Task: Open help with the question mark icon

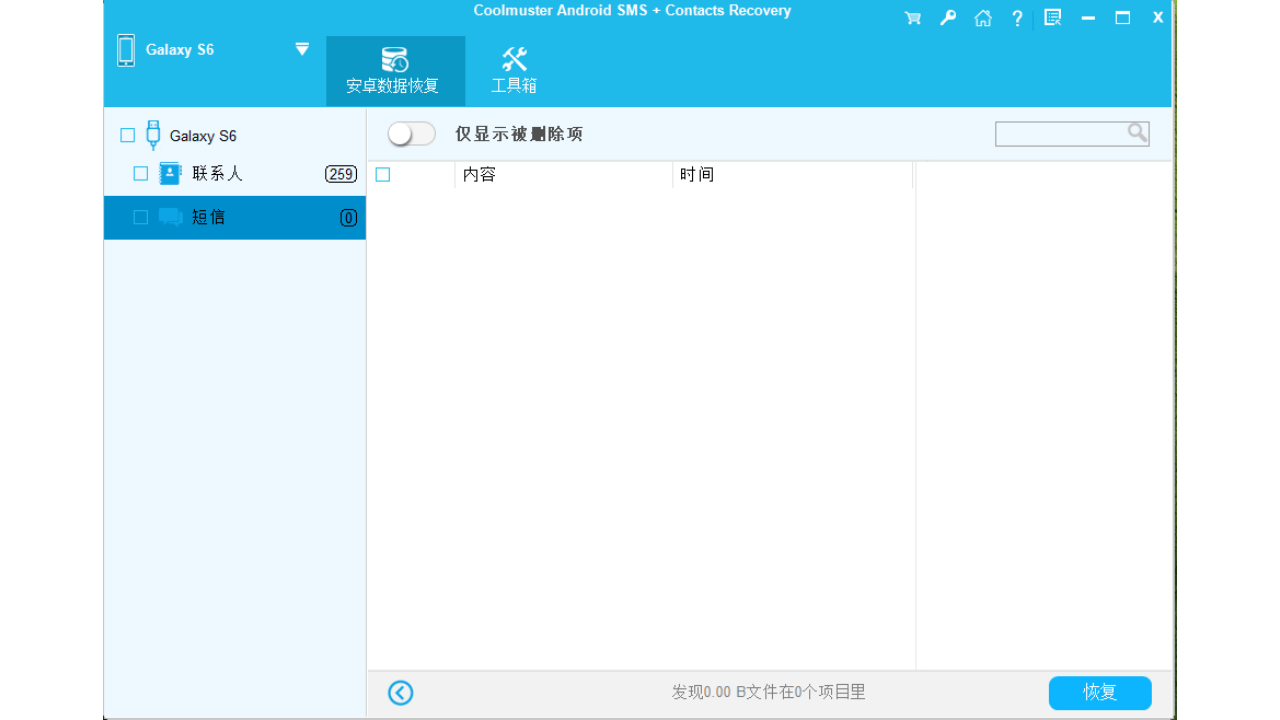Action: [1016, 17]
